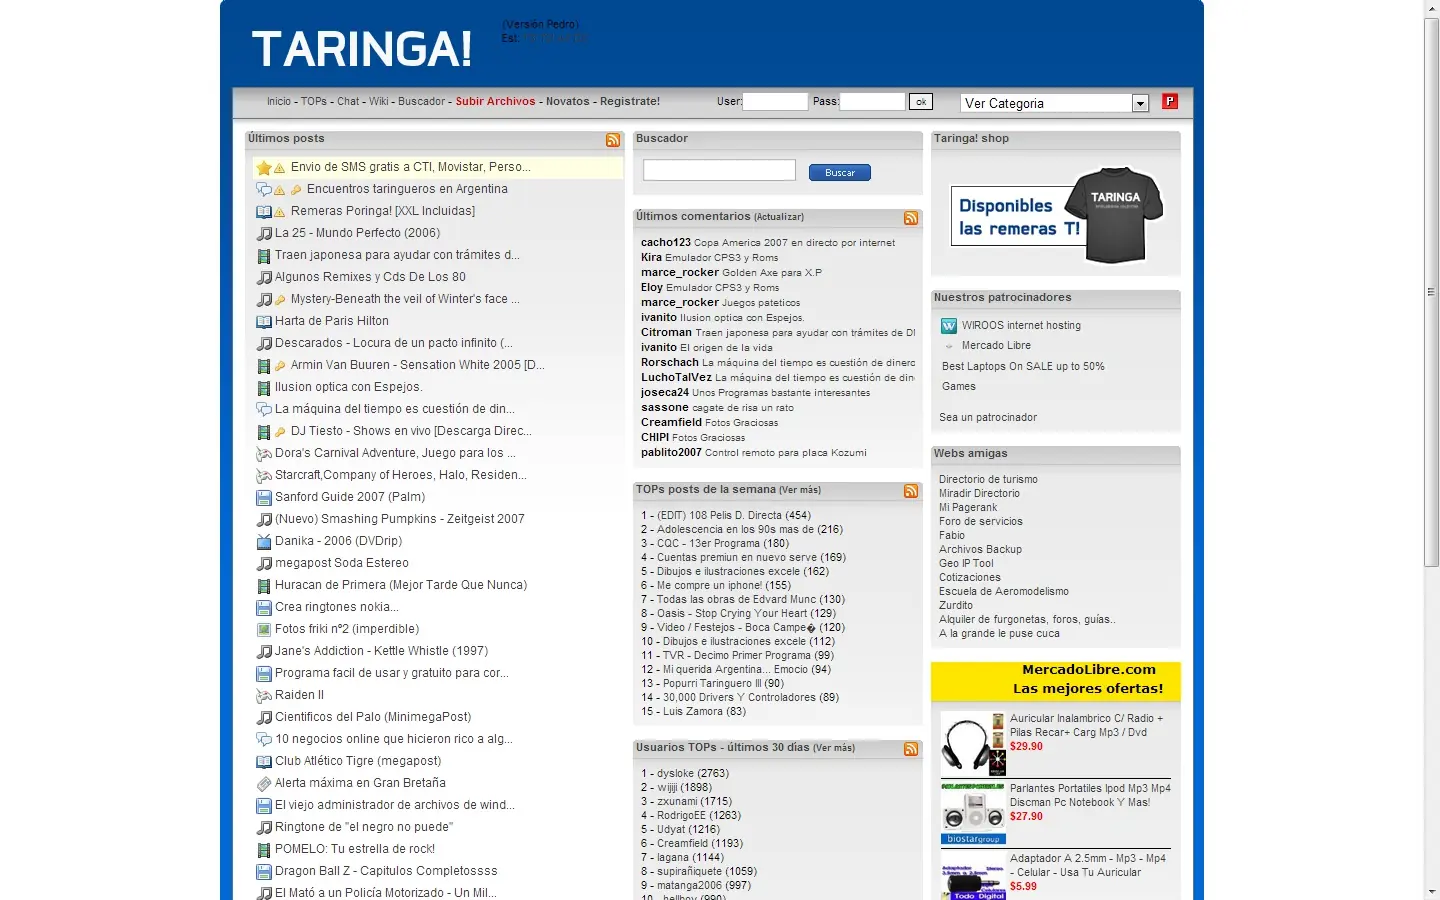Click the music note icon beside La 25 - Mundo Perfecto
The image size is (1440, 900).
coord(264,234)
